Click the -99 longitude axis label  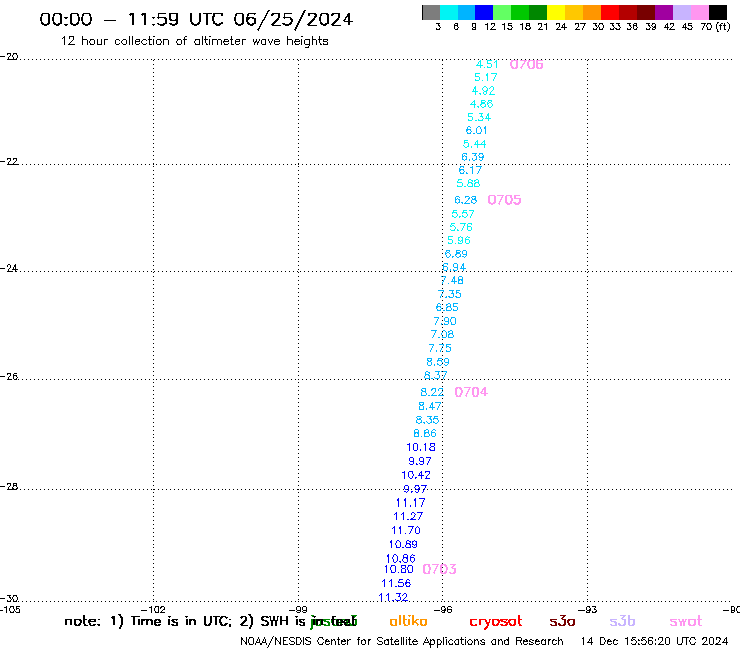298,609
